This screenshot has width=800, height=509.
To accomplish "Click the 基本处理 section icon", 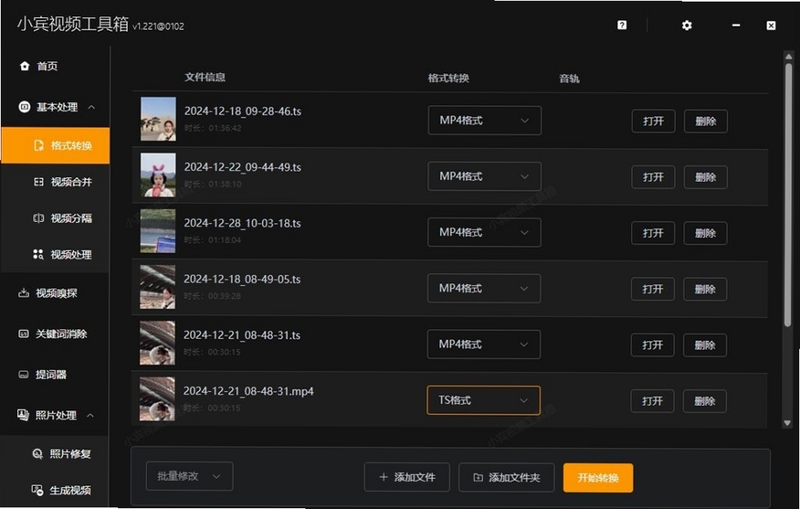I will 24,107.
